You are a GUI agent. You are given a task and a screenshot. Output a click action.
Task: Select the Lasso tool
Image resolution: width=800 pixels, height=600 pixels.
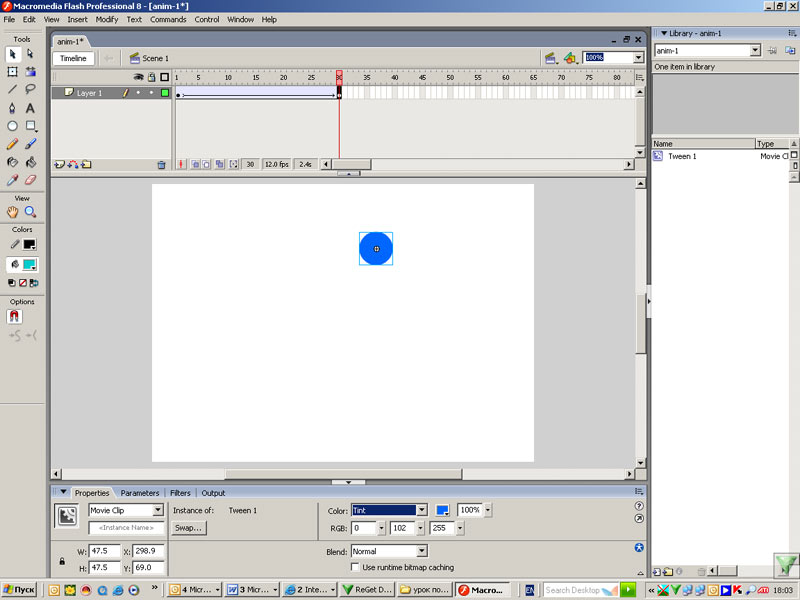click(x=30, y=89)
